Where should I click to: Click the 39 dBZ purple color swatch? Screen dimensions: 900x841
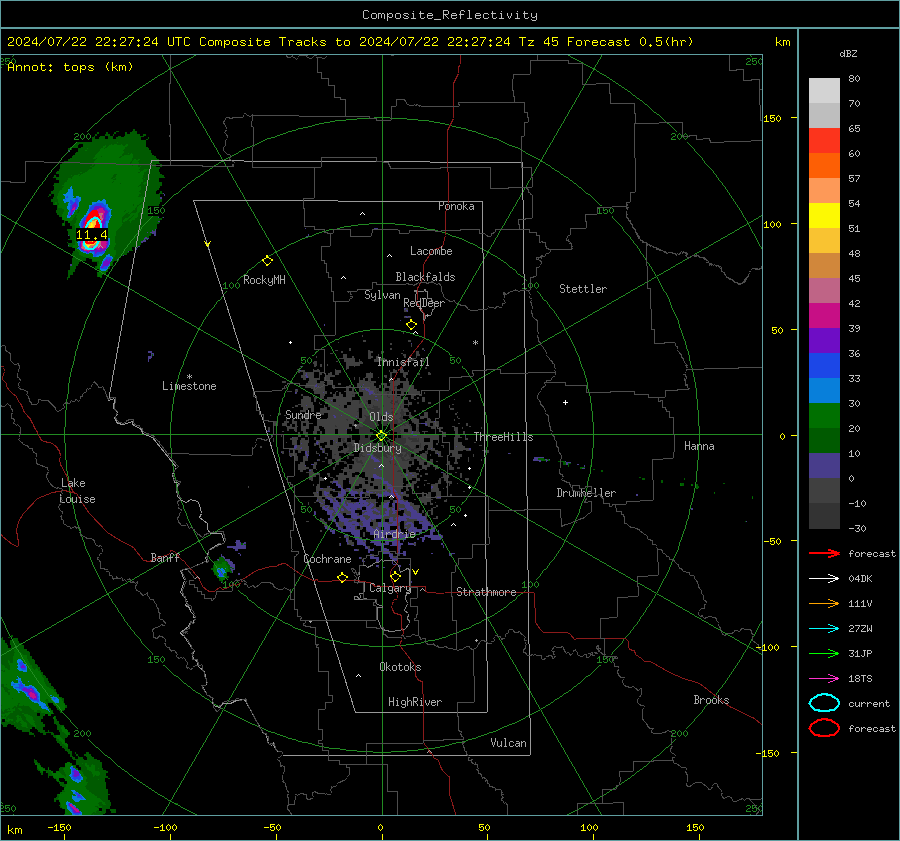pos(824,340)
